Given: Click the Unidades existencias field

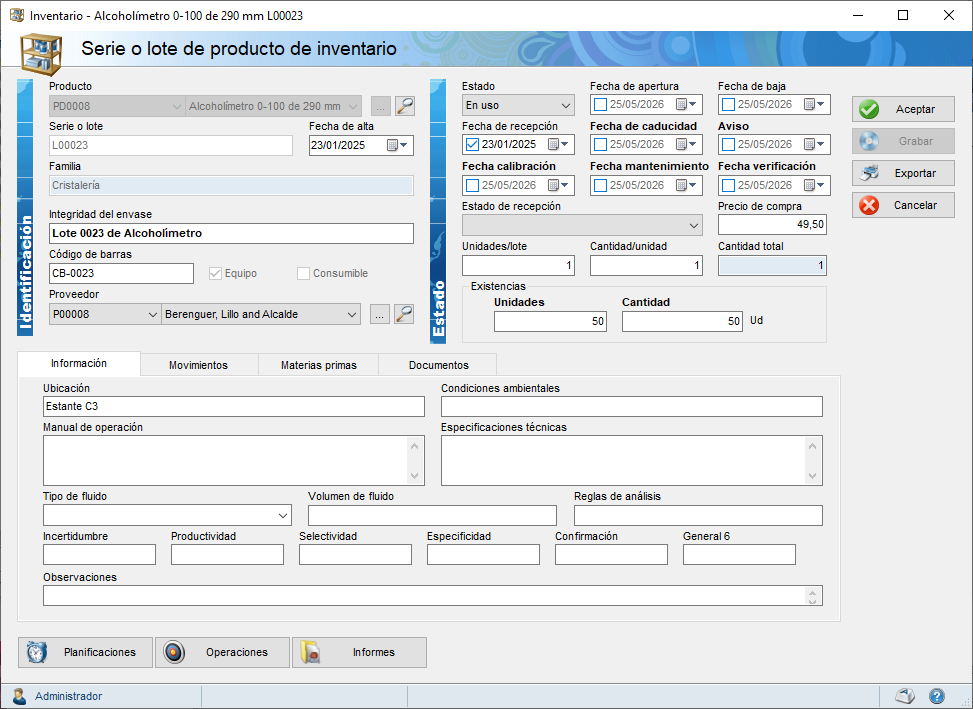Looking at the screenshot, I should tap(550, 321).
